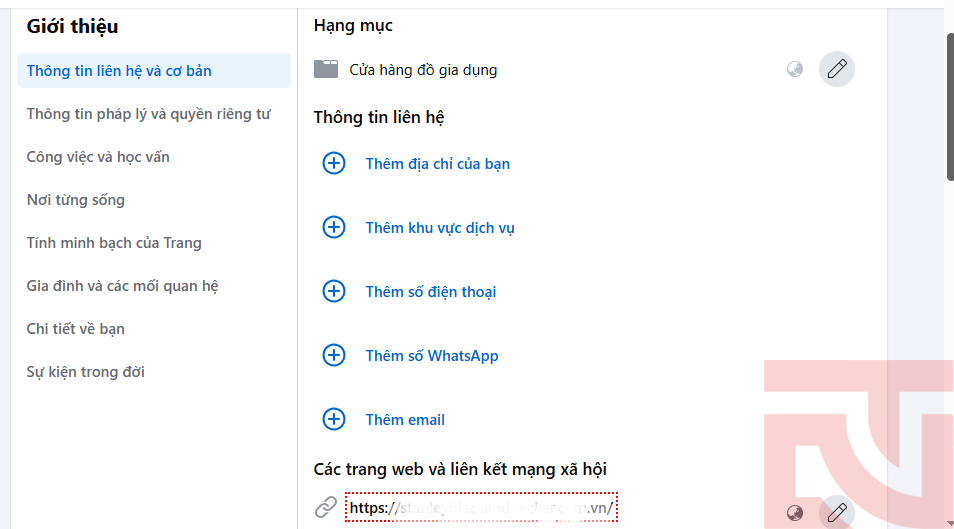Viewport: 954px width, 529px height.
Task: Change audience globe for Cửa hàng đồ gia dụng
Action: coord(795,69)
